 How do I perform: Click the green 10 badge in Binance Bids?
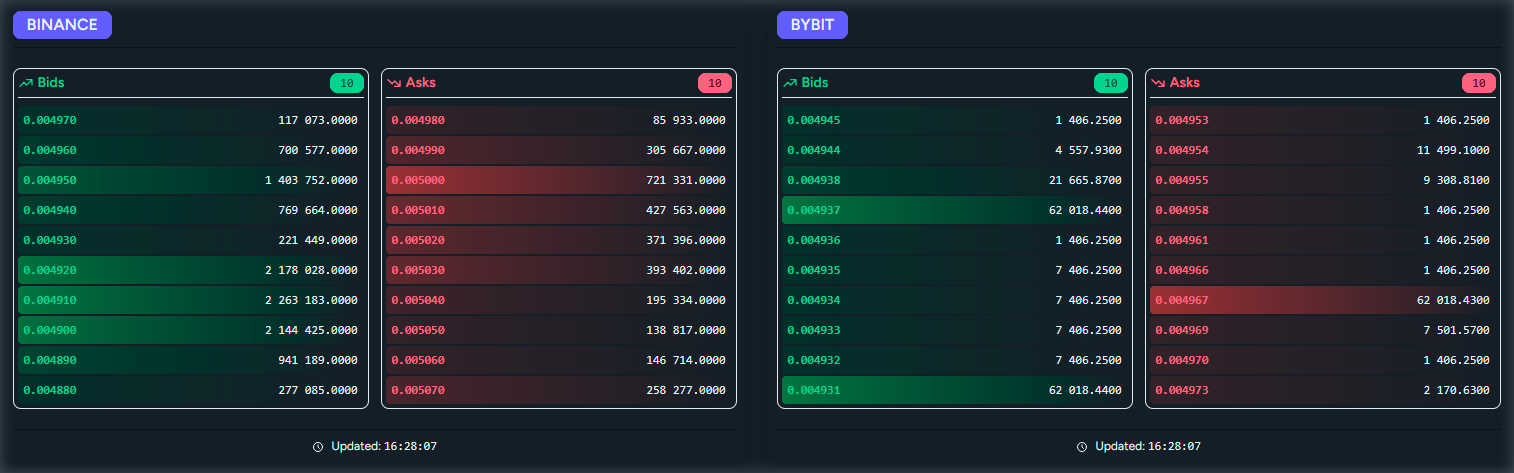346,83
